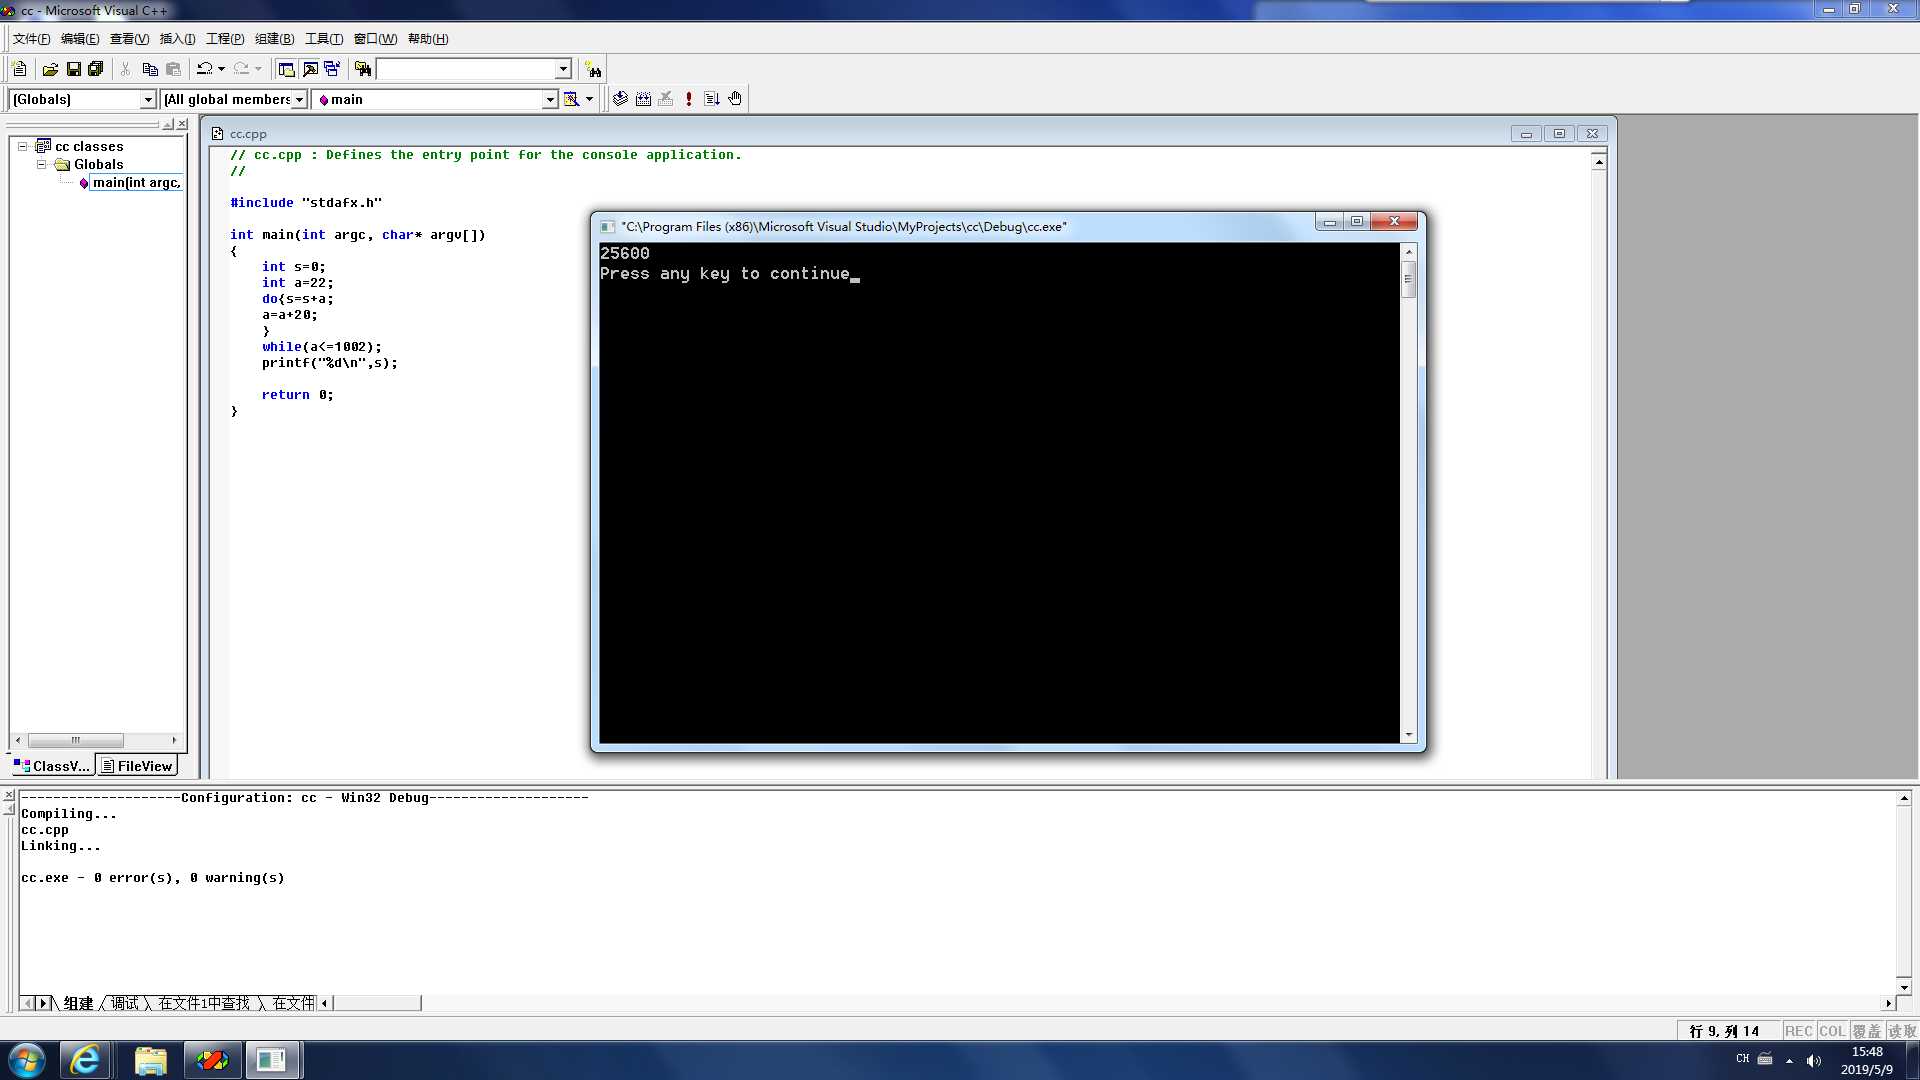Open the 插入(I) menu

[177, 39]
